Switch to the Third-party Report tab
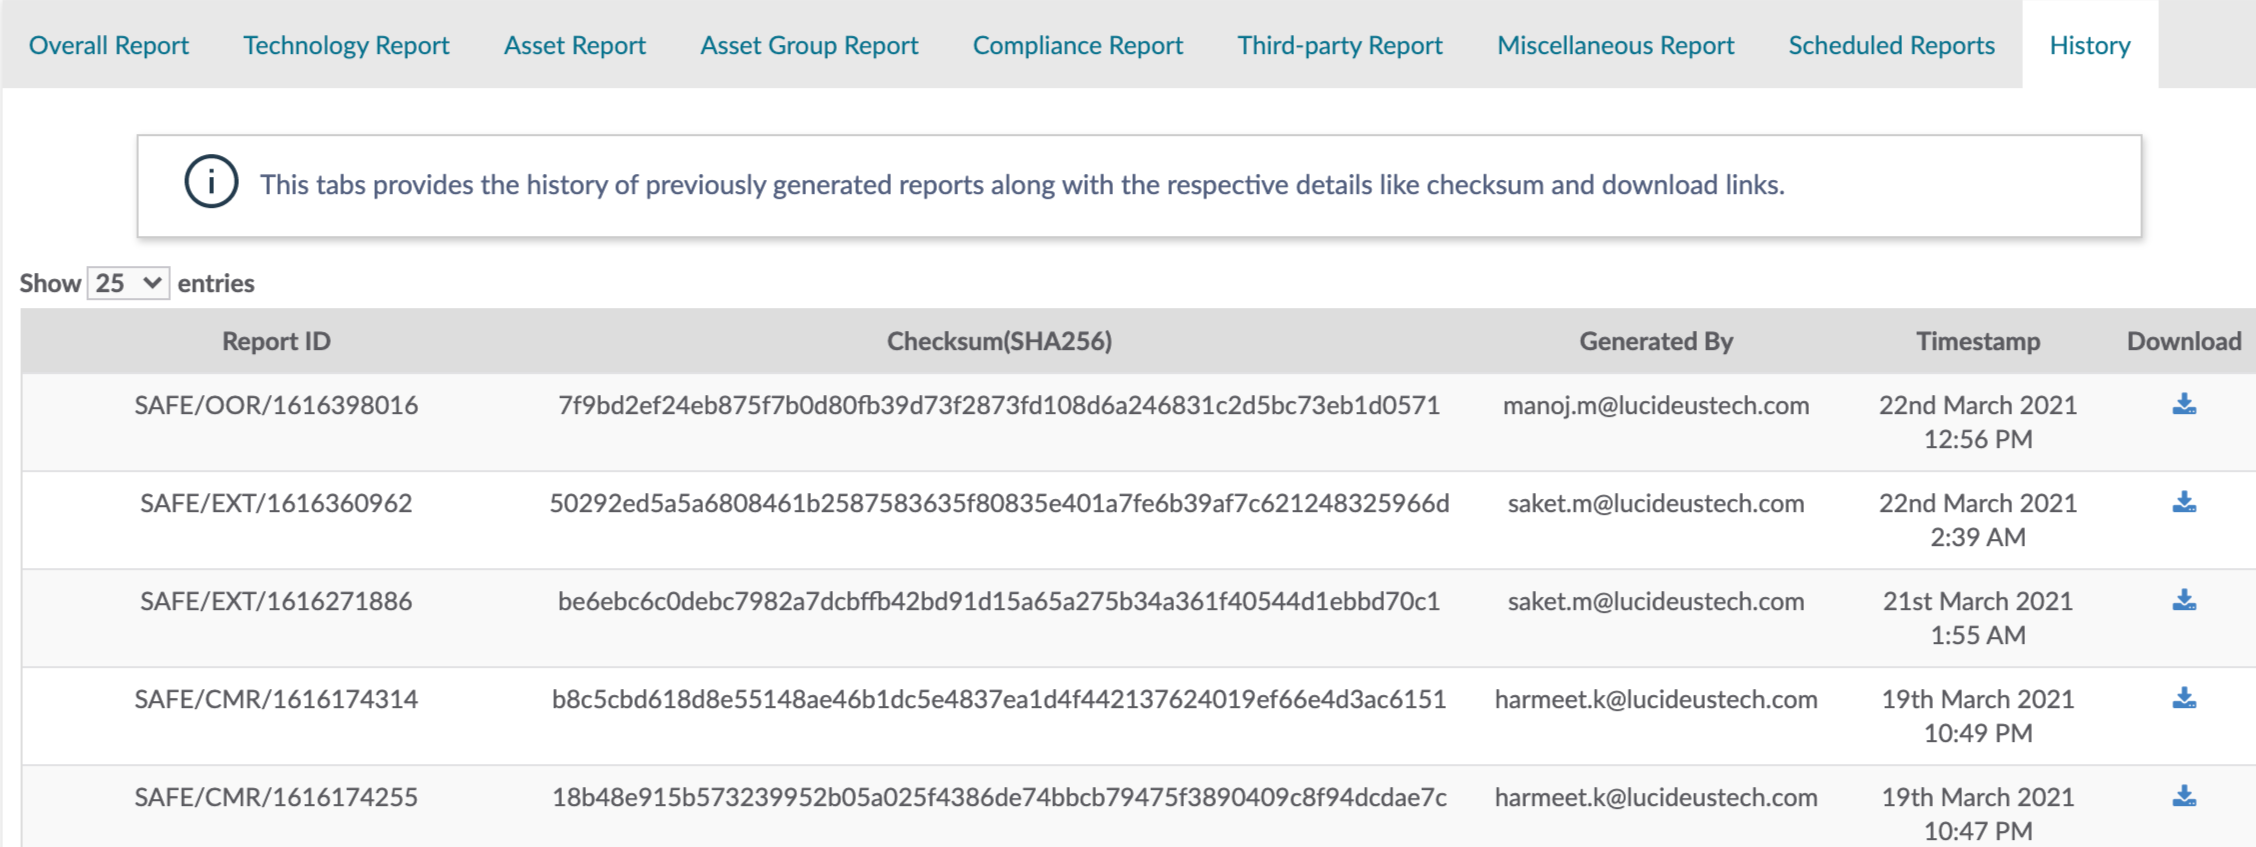 pos(1340,45)
